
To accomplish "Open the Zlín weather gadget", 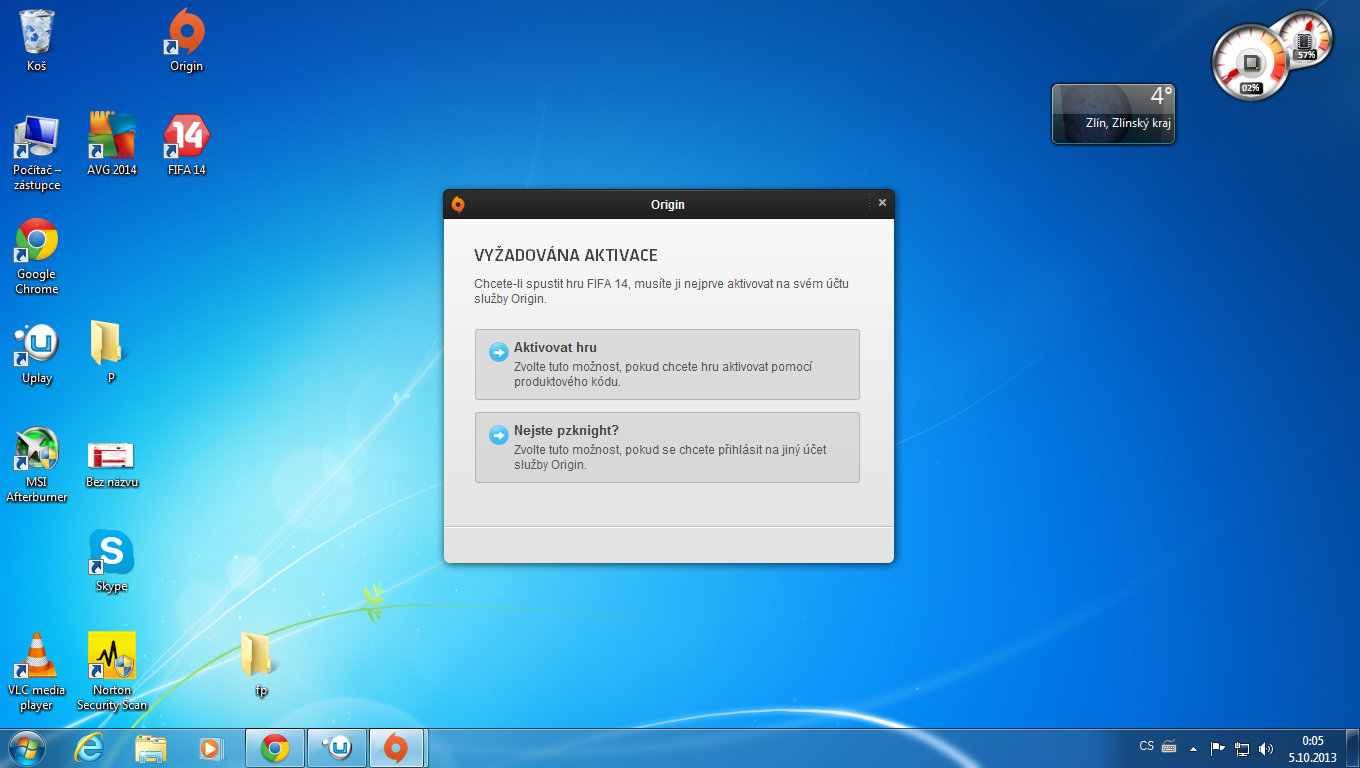I will click(1113, 113).
